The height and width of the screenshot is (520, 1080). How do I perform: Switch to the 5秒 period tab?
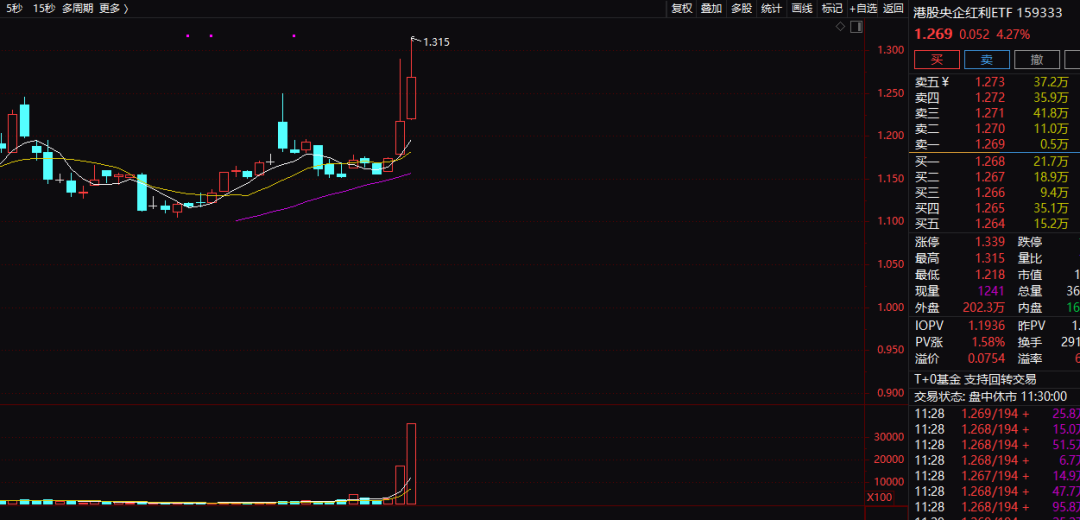[x=14, y=8]
